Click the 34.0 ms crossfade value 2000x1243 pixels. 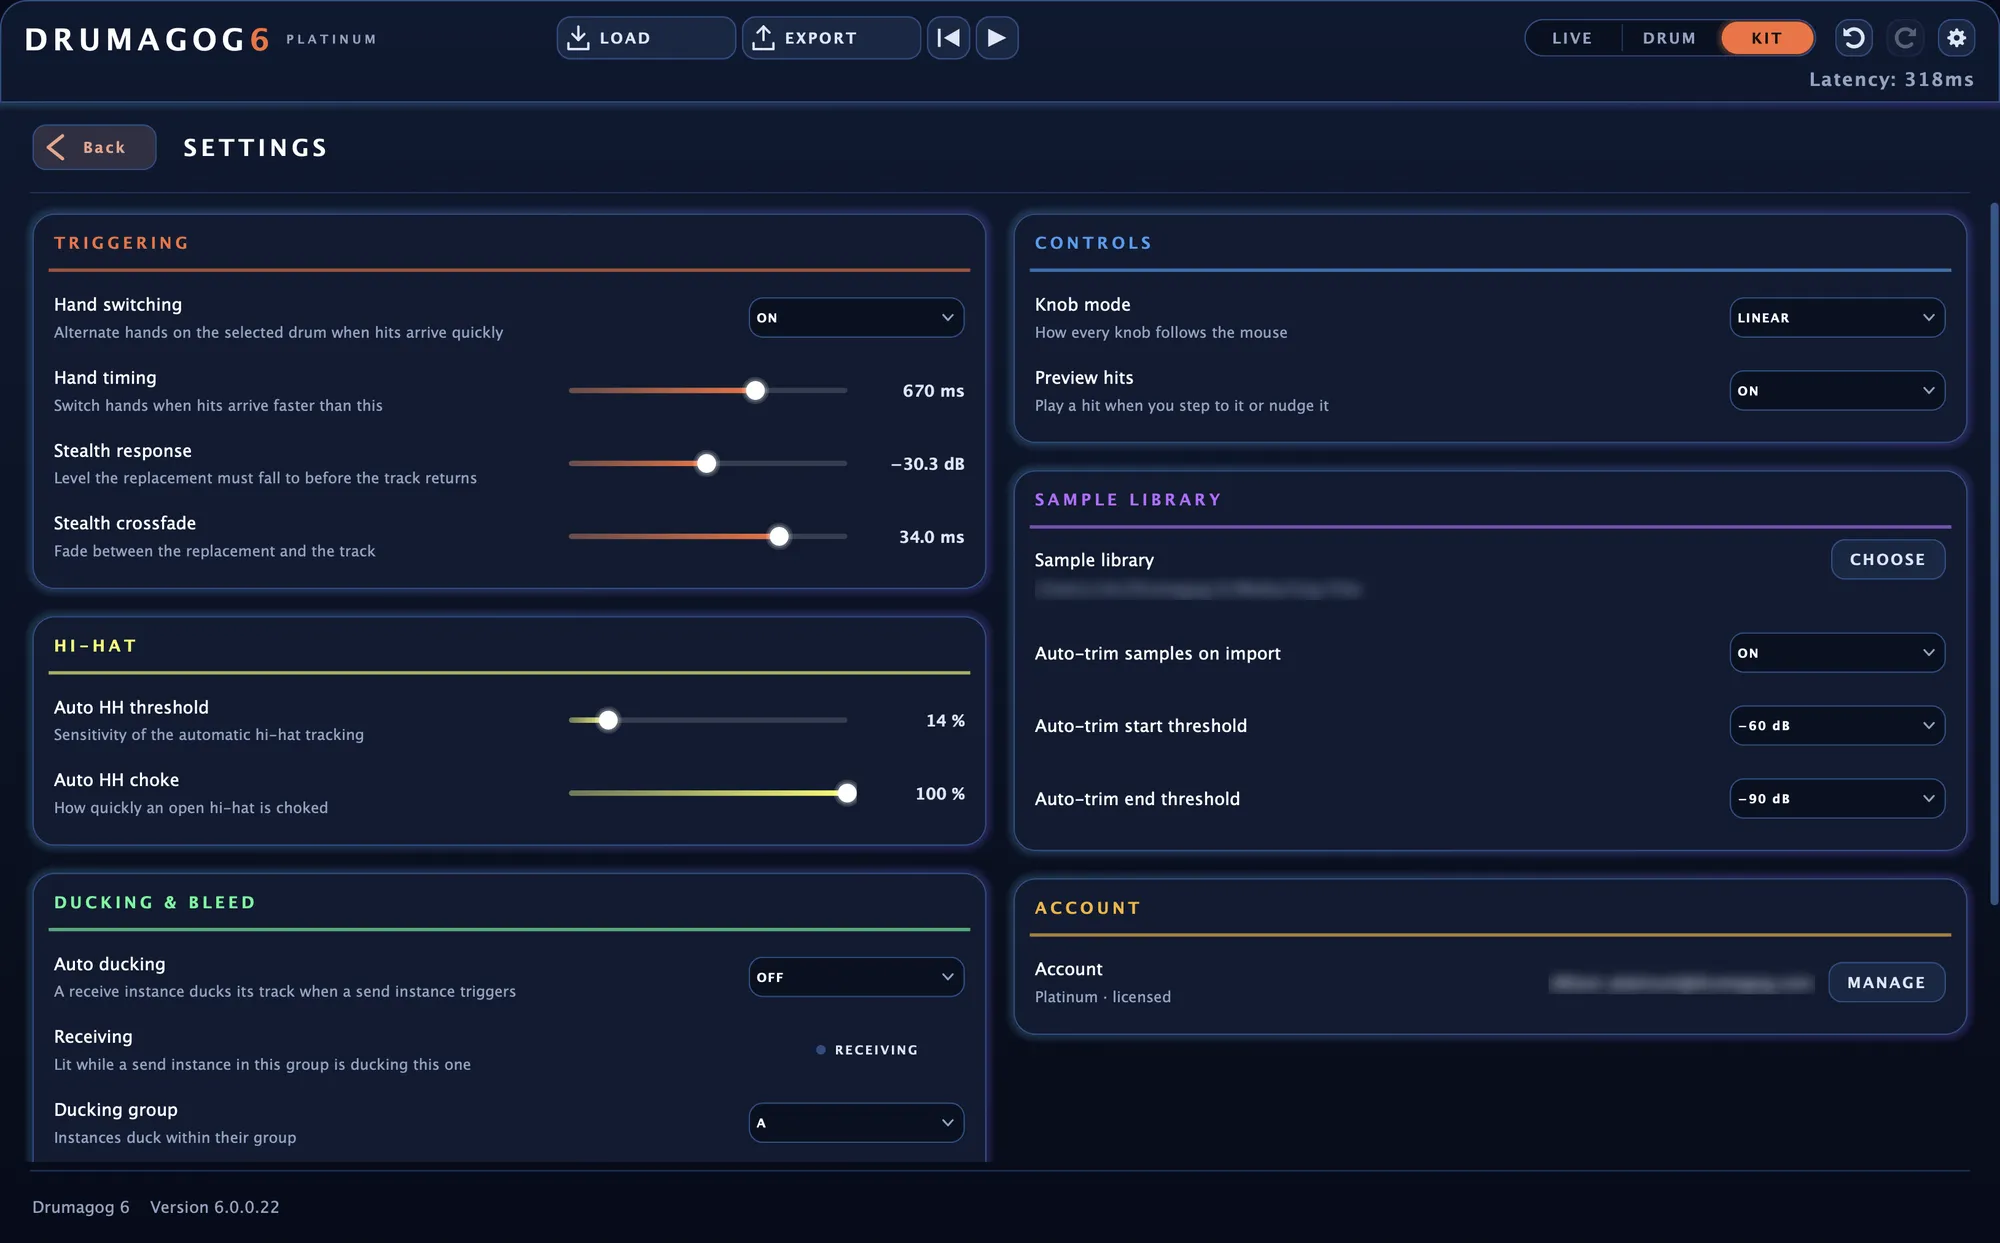[931, 537]
